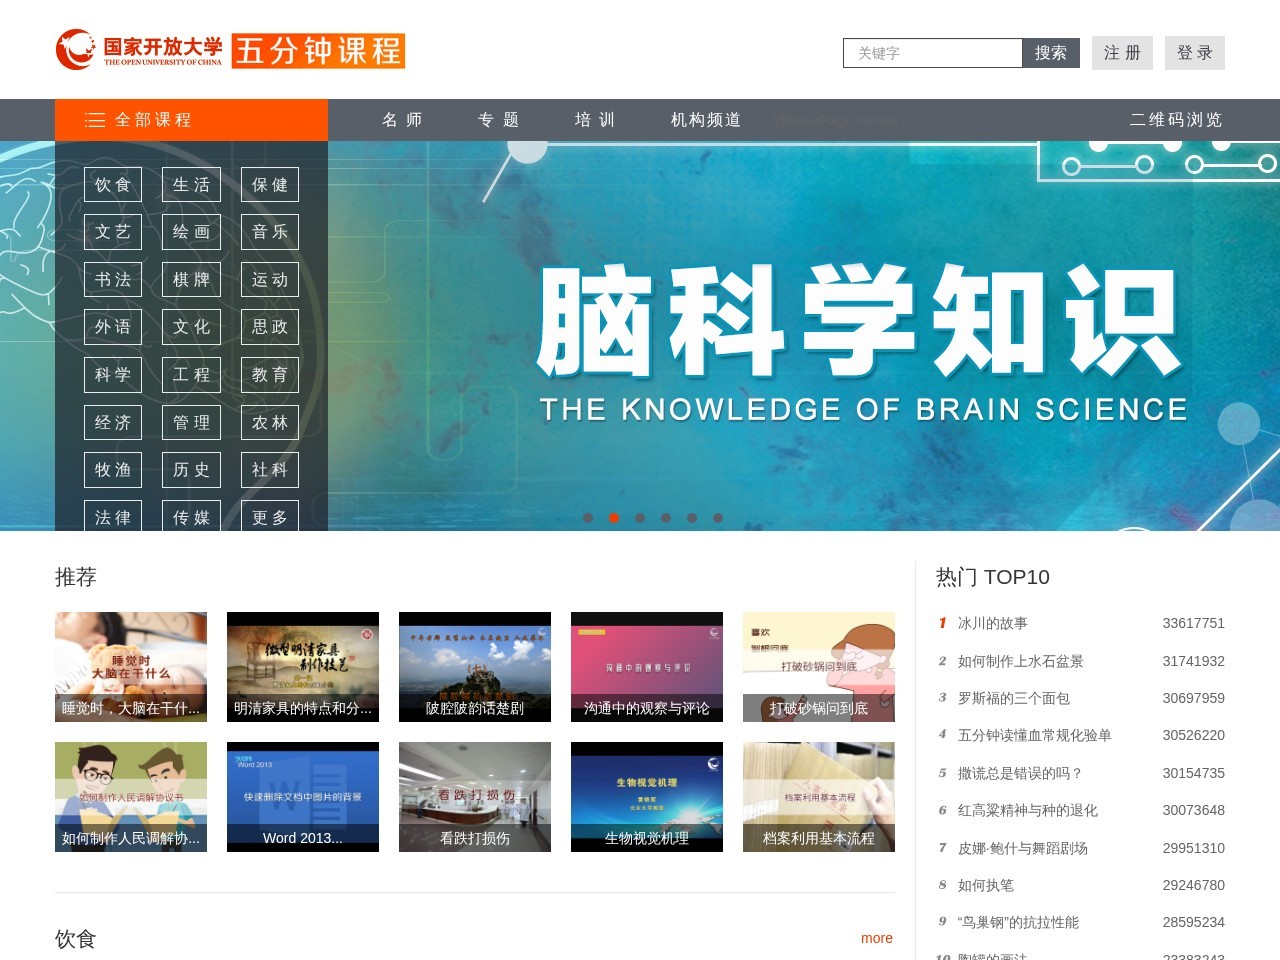This screenshot has height=960, width=1280.
Task: Click the 五分钟课程 orange banner logo
Action: (318, 51)
